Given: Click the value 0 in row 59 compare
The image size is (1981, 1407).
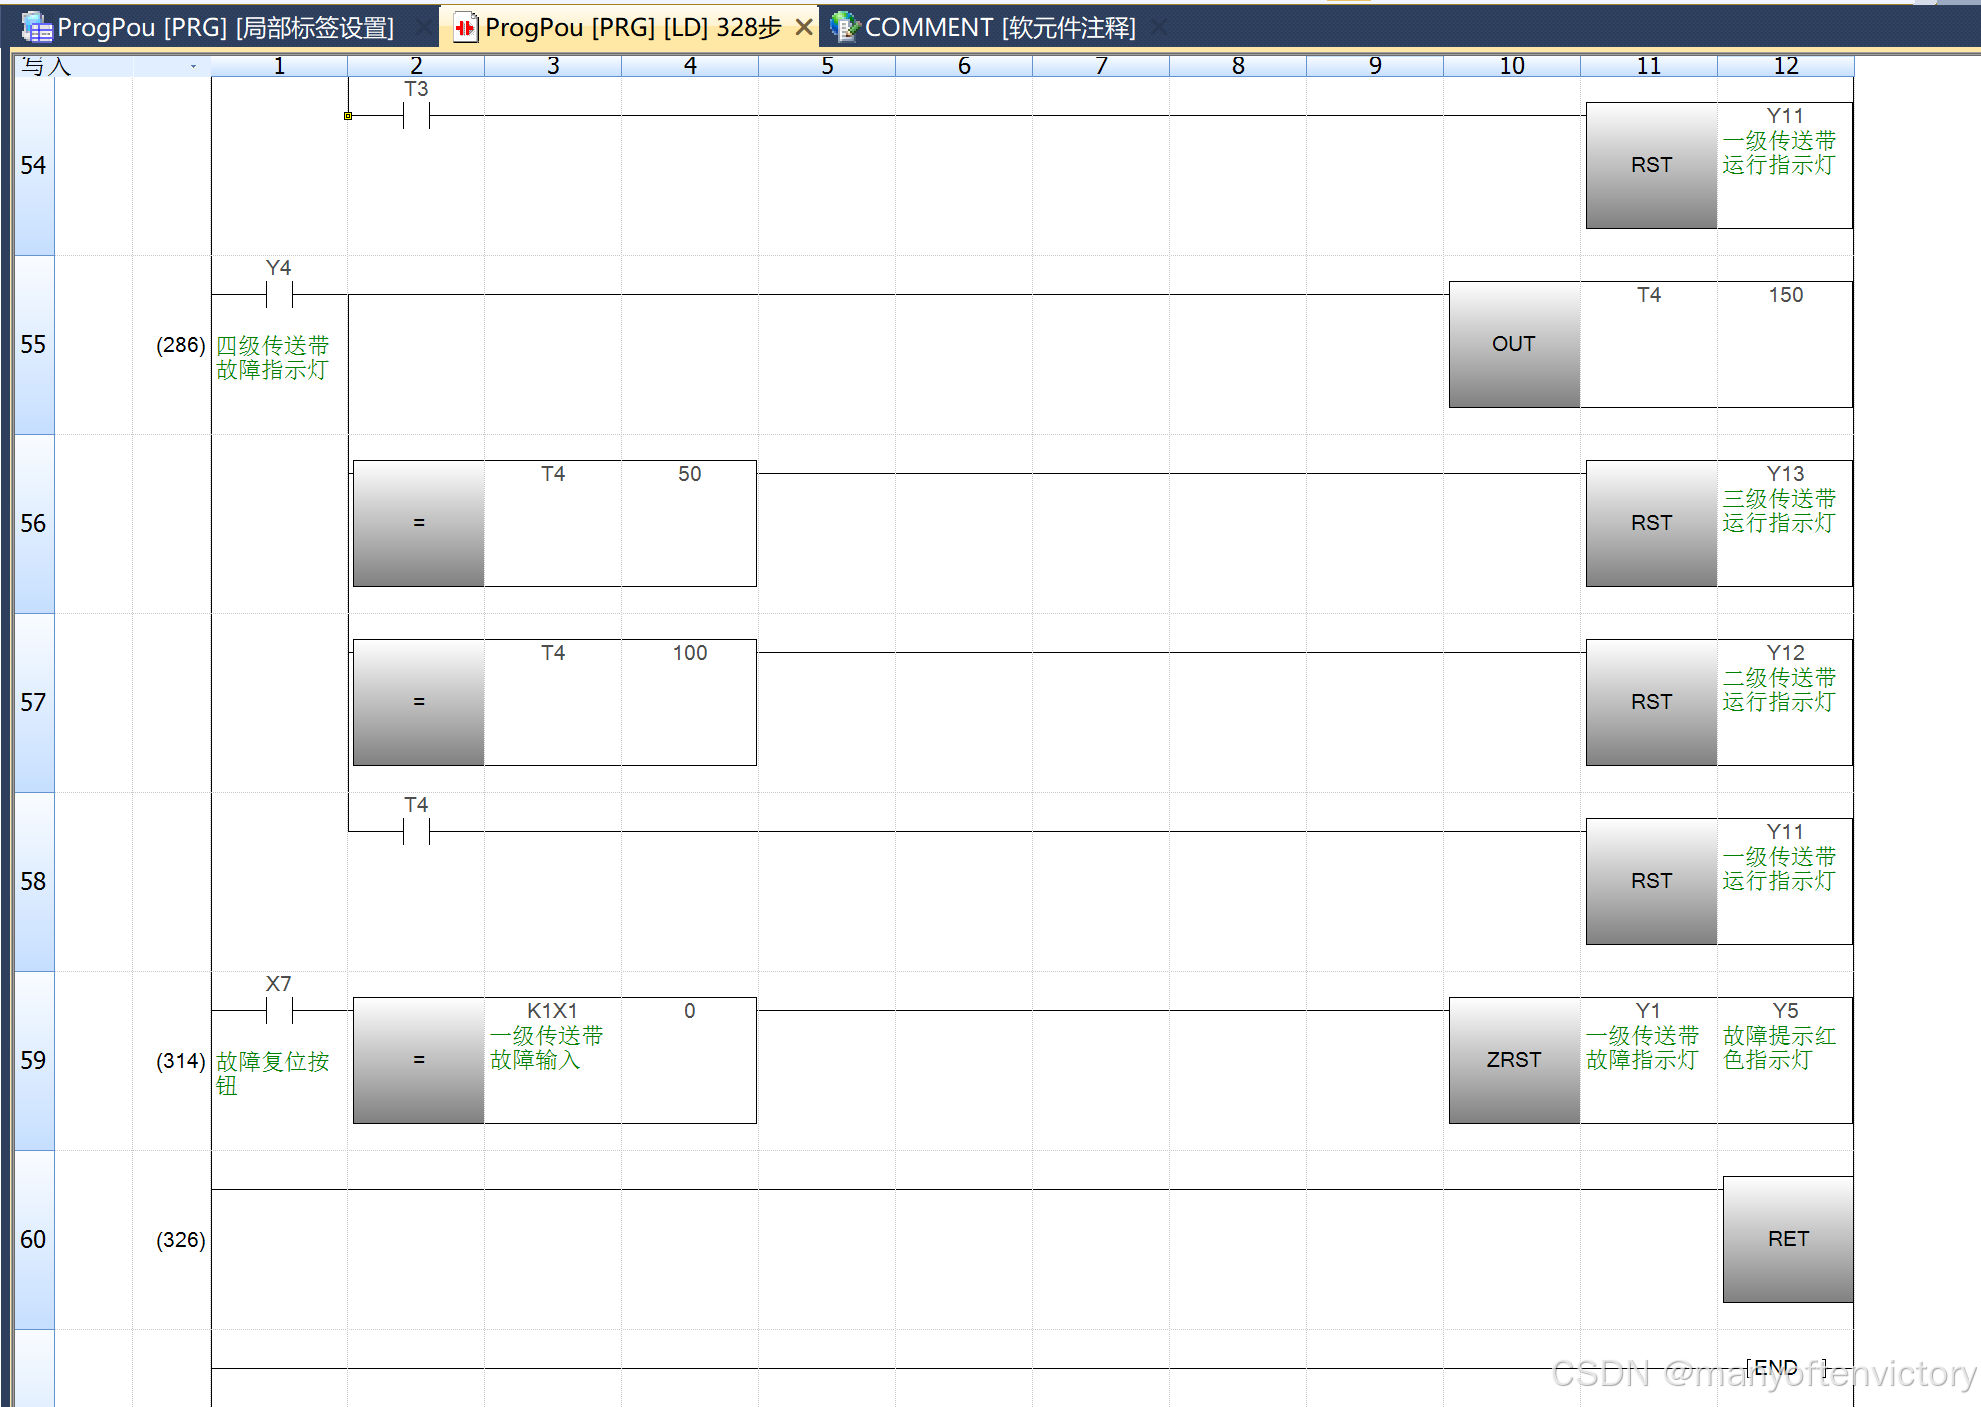Looking at the screenshot, I should click(x=690, y=1011).
